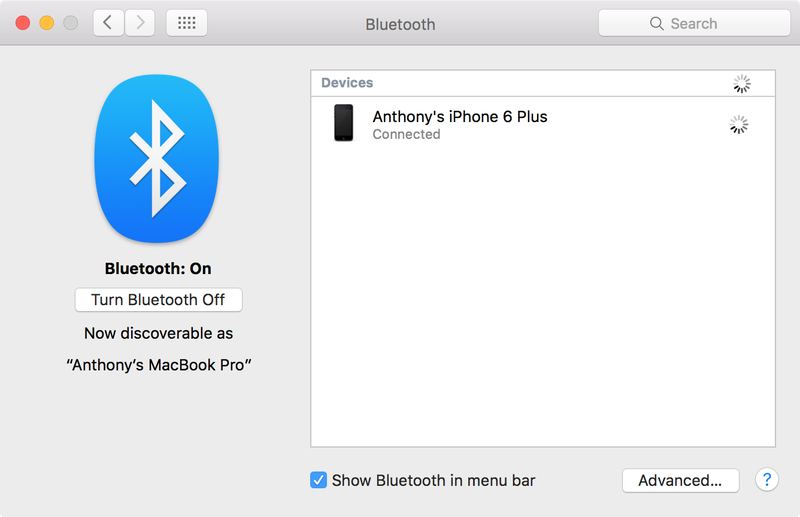Click the spinner beside Anthony's iPhone 6 Plus
The height and width of the screenshot is (517, 800).
(x=738, y=125)
